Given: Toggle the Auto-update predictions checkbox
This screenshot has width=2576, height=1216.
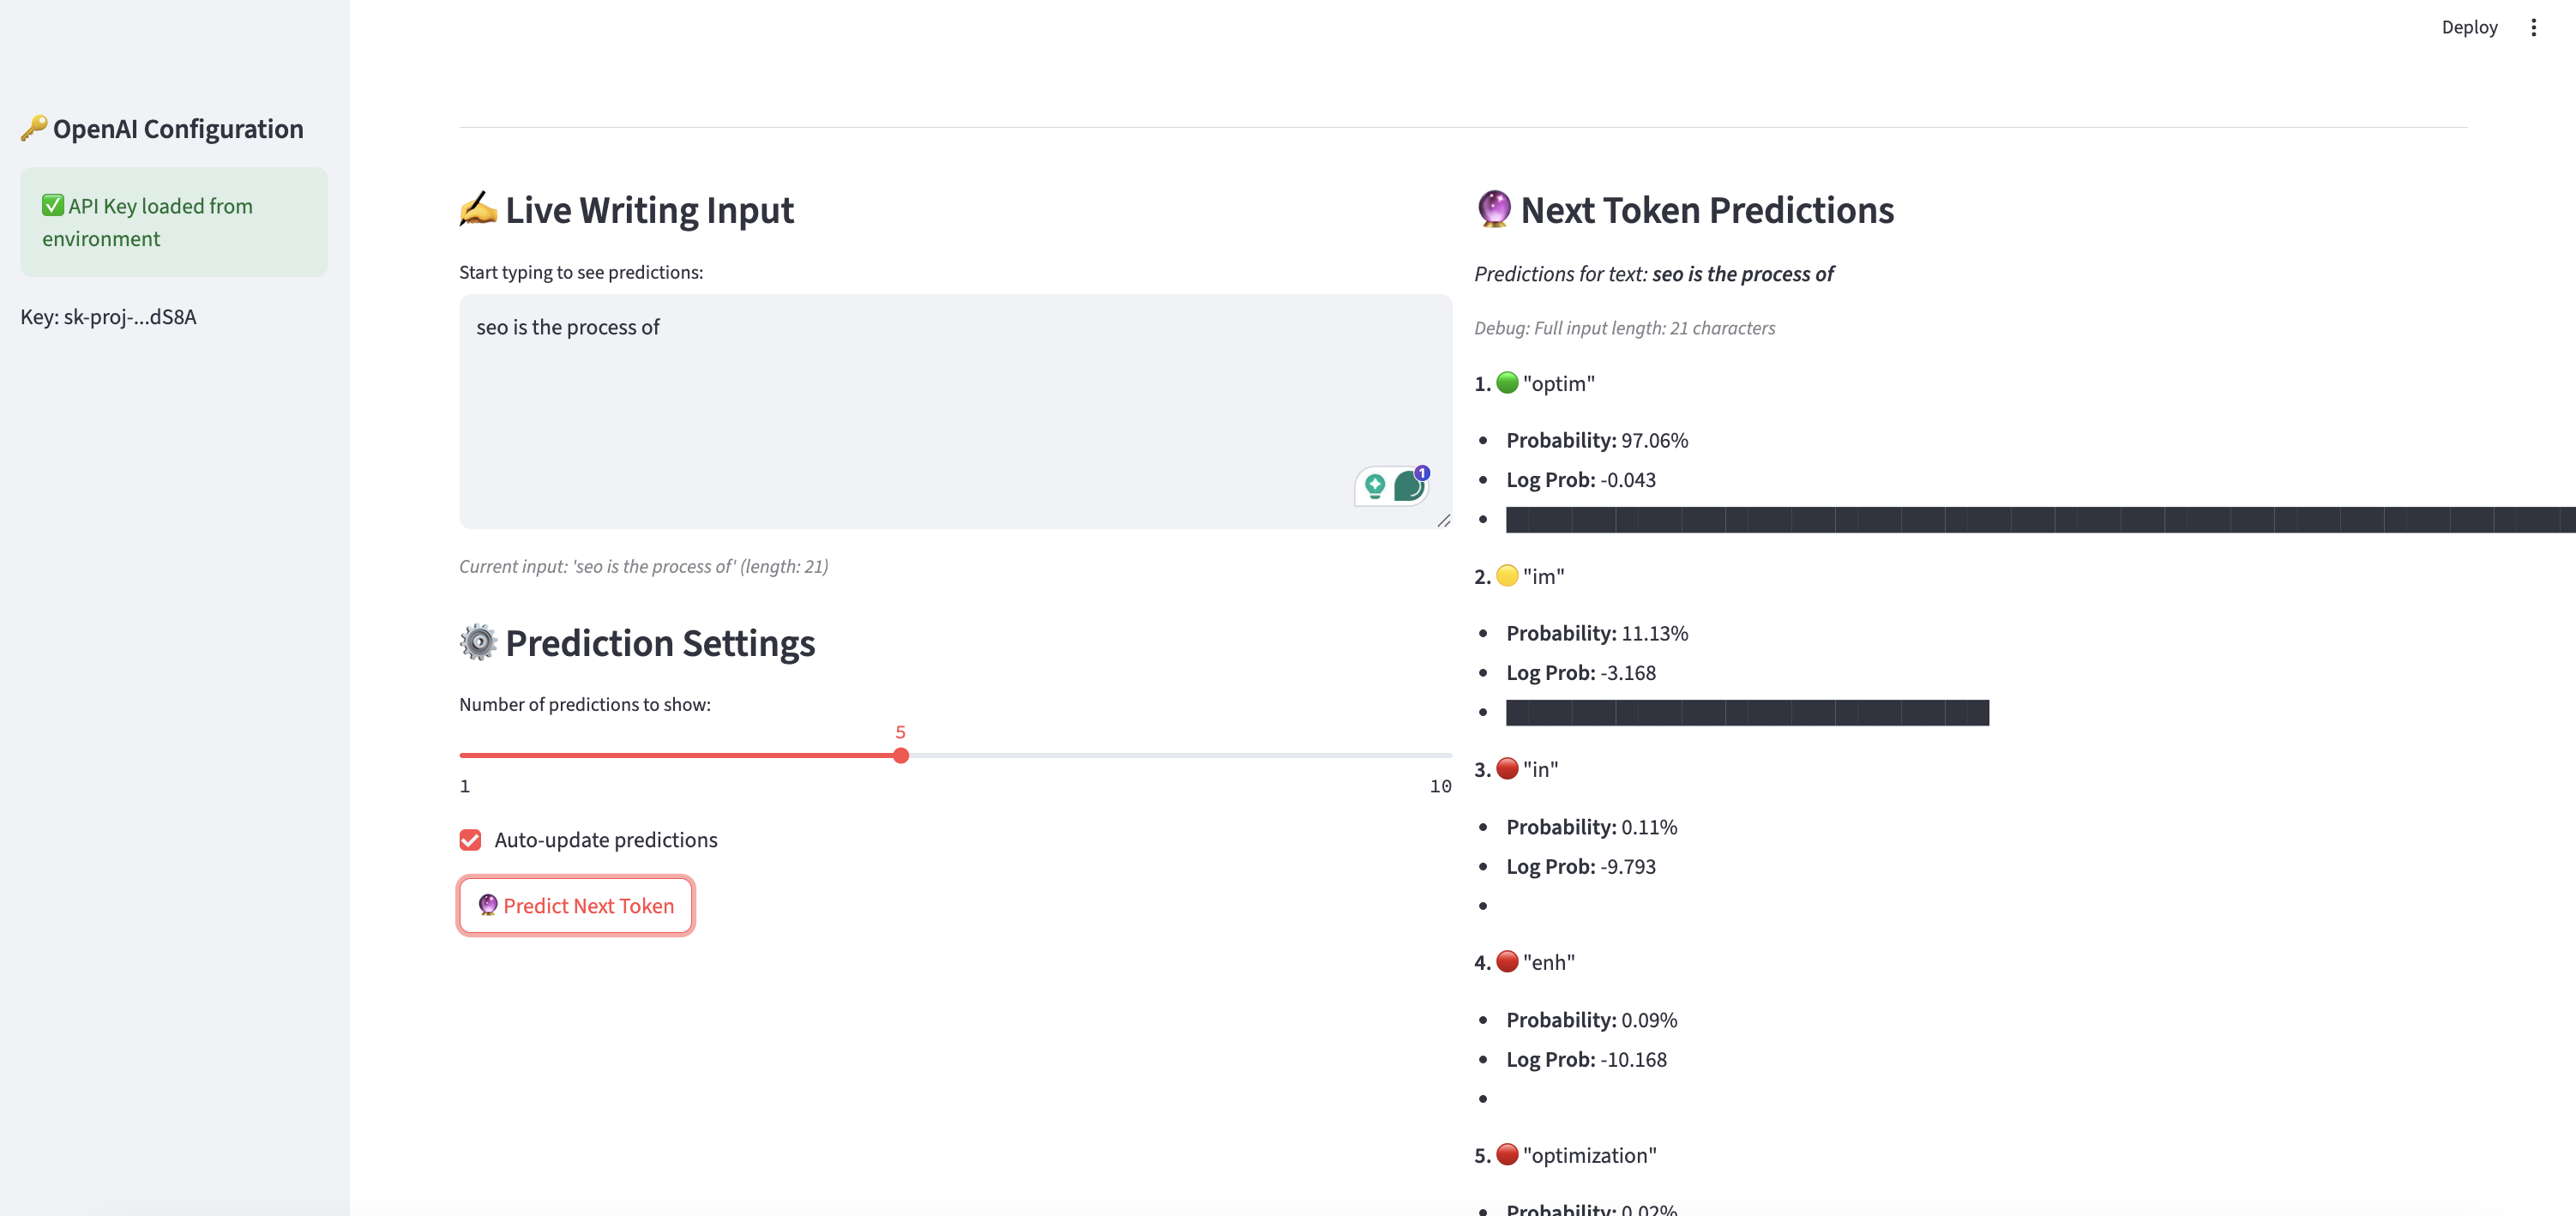Looking at the screenshot, I should (x=470, y=839).
